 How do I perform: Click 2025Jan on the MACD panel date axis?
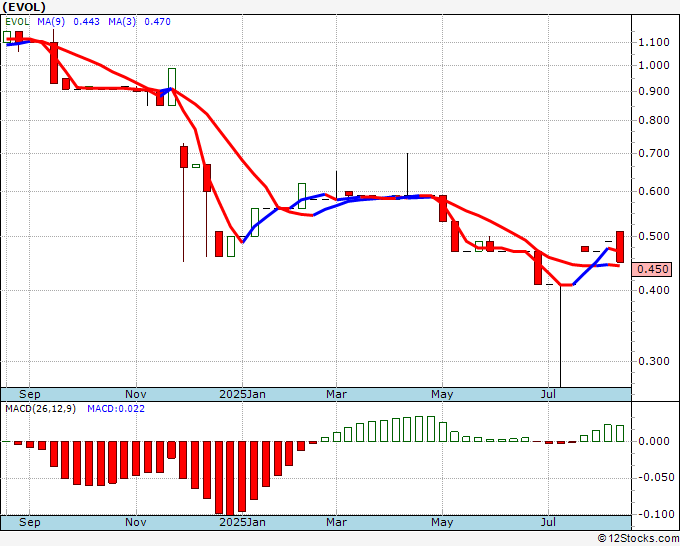pos(242,522)
